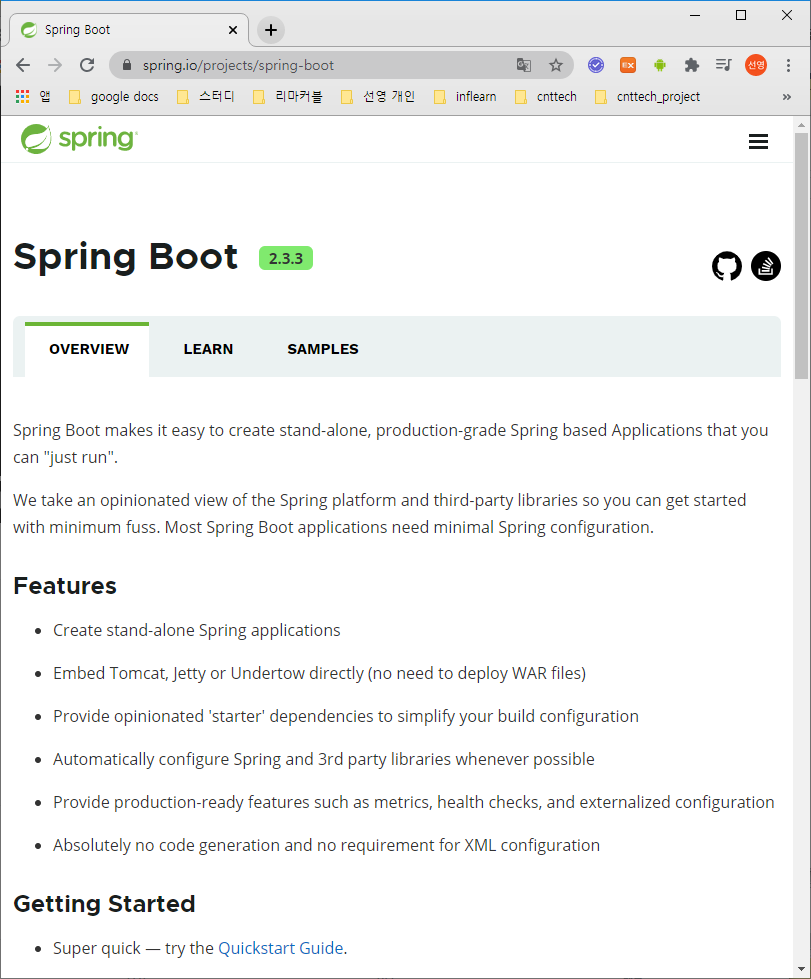Click 'Create stand-alone Spring applications' bullet
Viewport: 811px width, 979px height.
tap(197, 631)
